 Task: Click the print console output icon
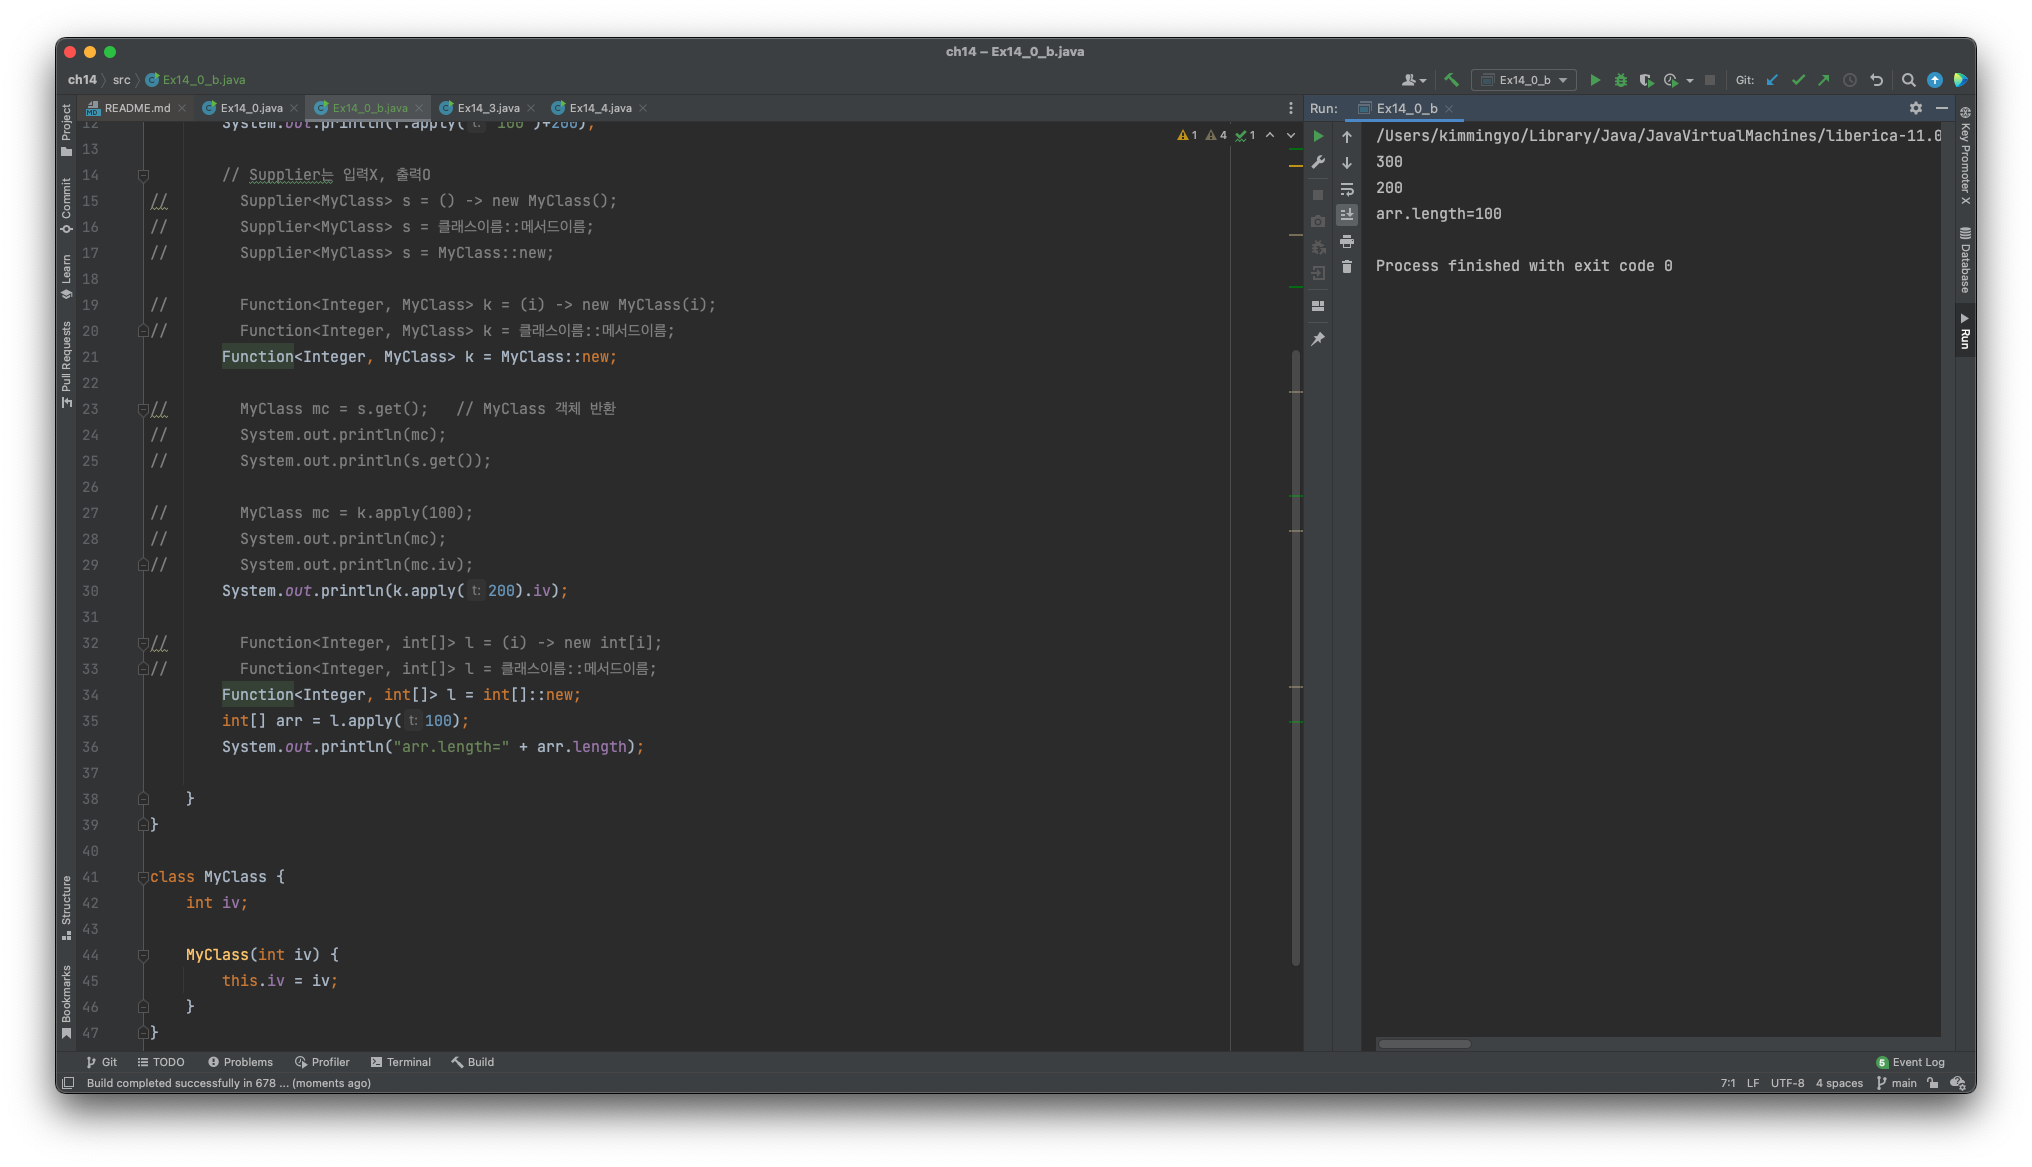pos(1347,241)
